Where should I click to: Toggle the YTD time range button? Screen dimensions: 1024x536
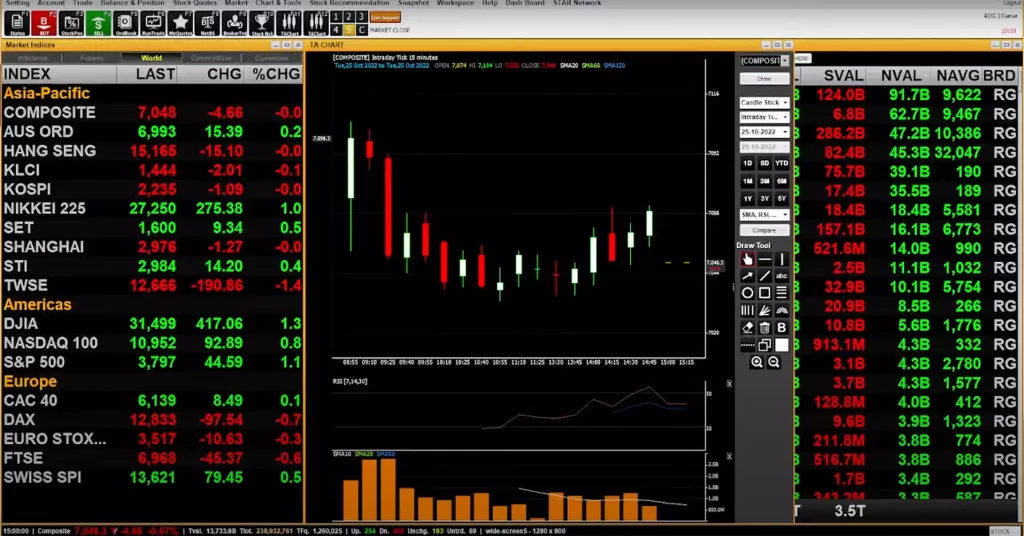(x=781, y=163)
